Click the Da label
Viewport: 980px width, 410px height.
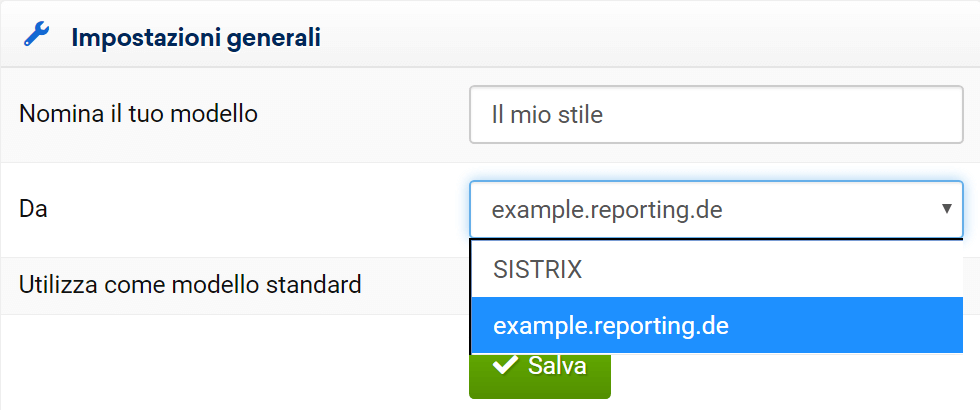pos(33,209)
